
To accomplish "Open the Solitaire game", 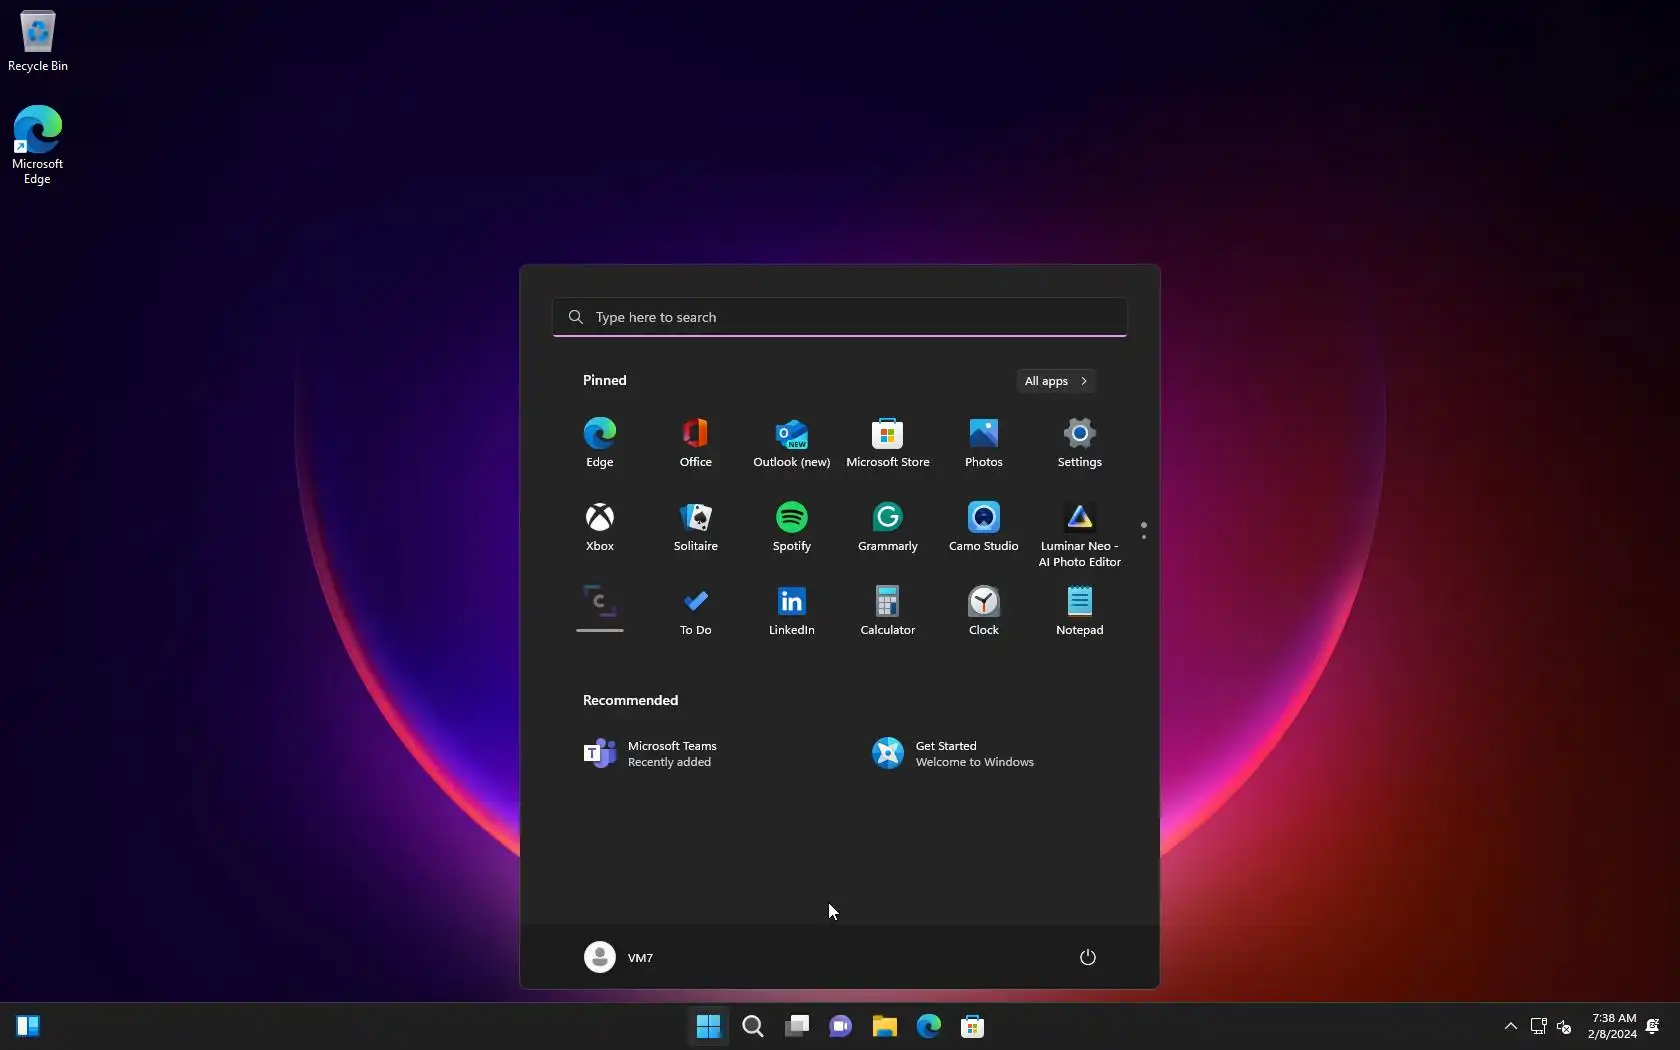I will (696, 527).
